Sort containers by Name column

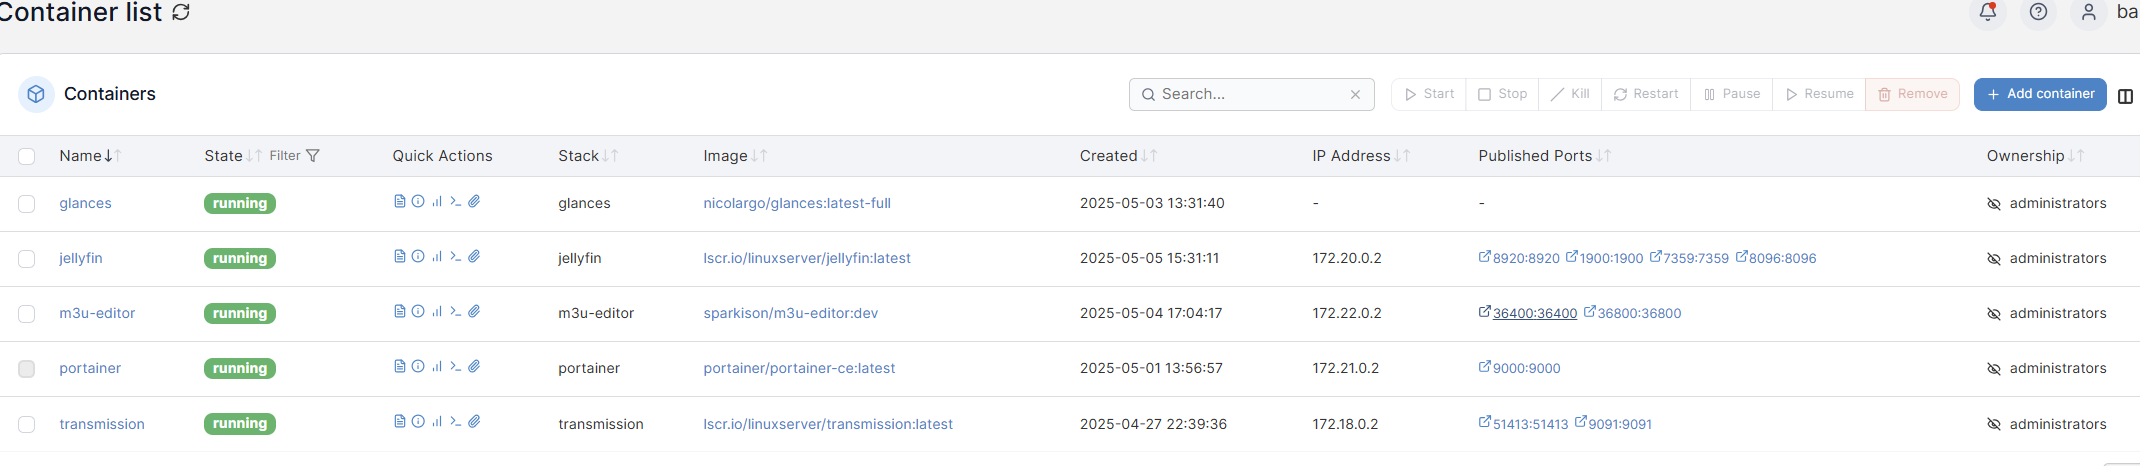[x=90, y=155]
